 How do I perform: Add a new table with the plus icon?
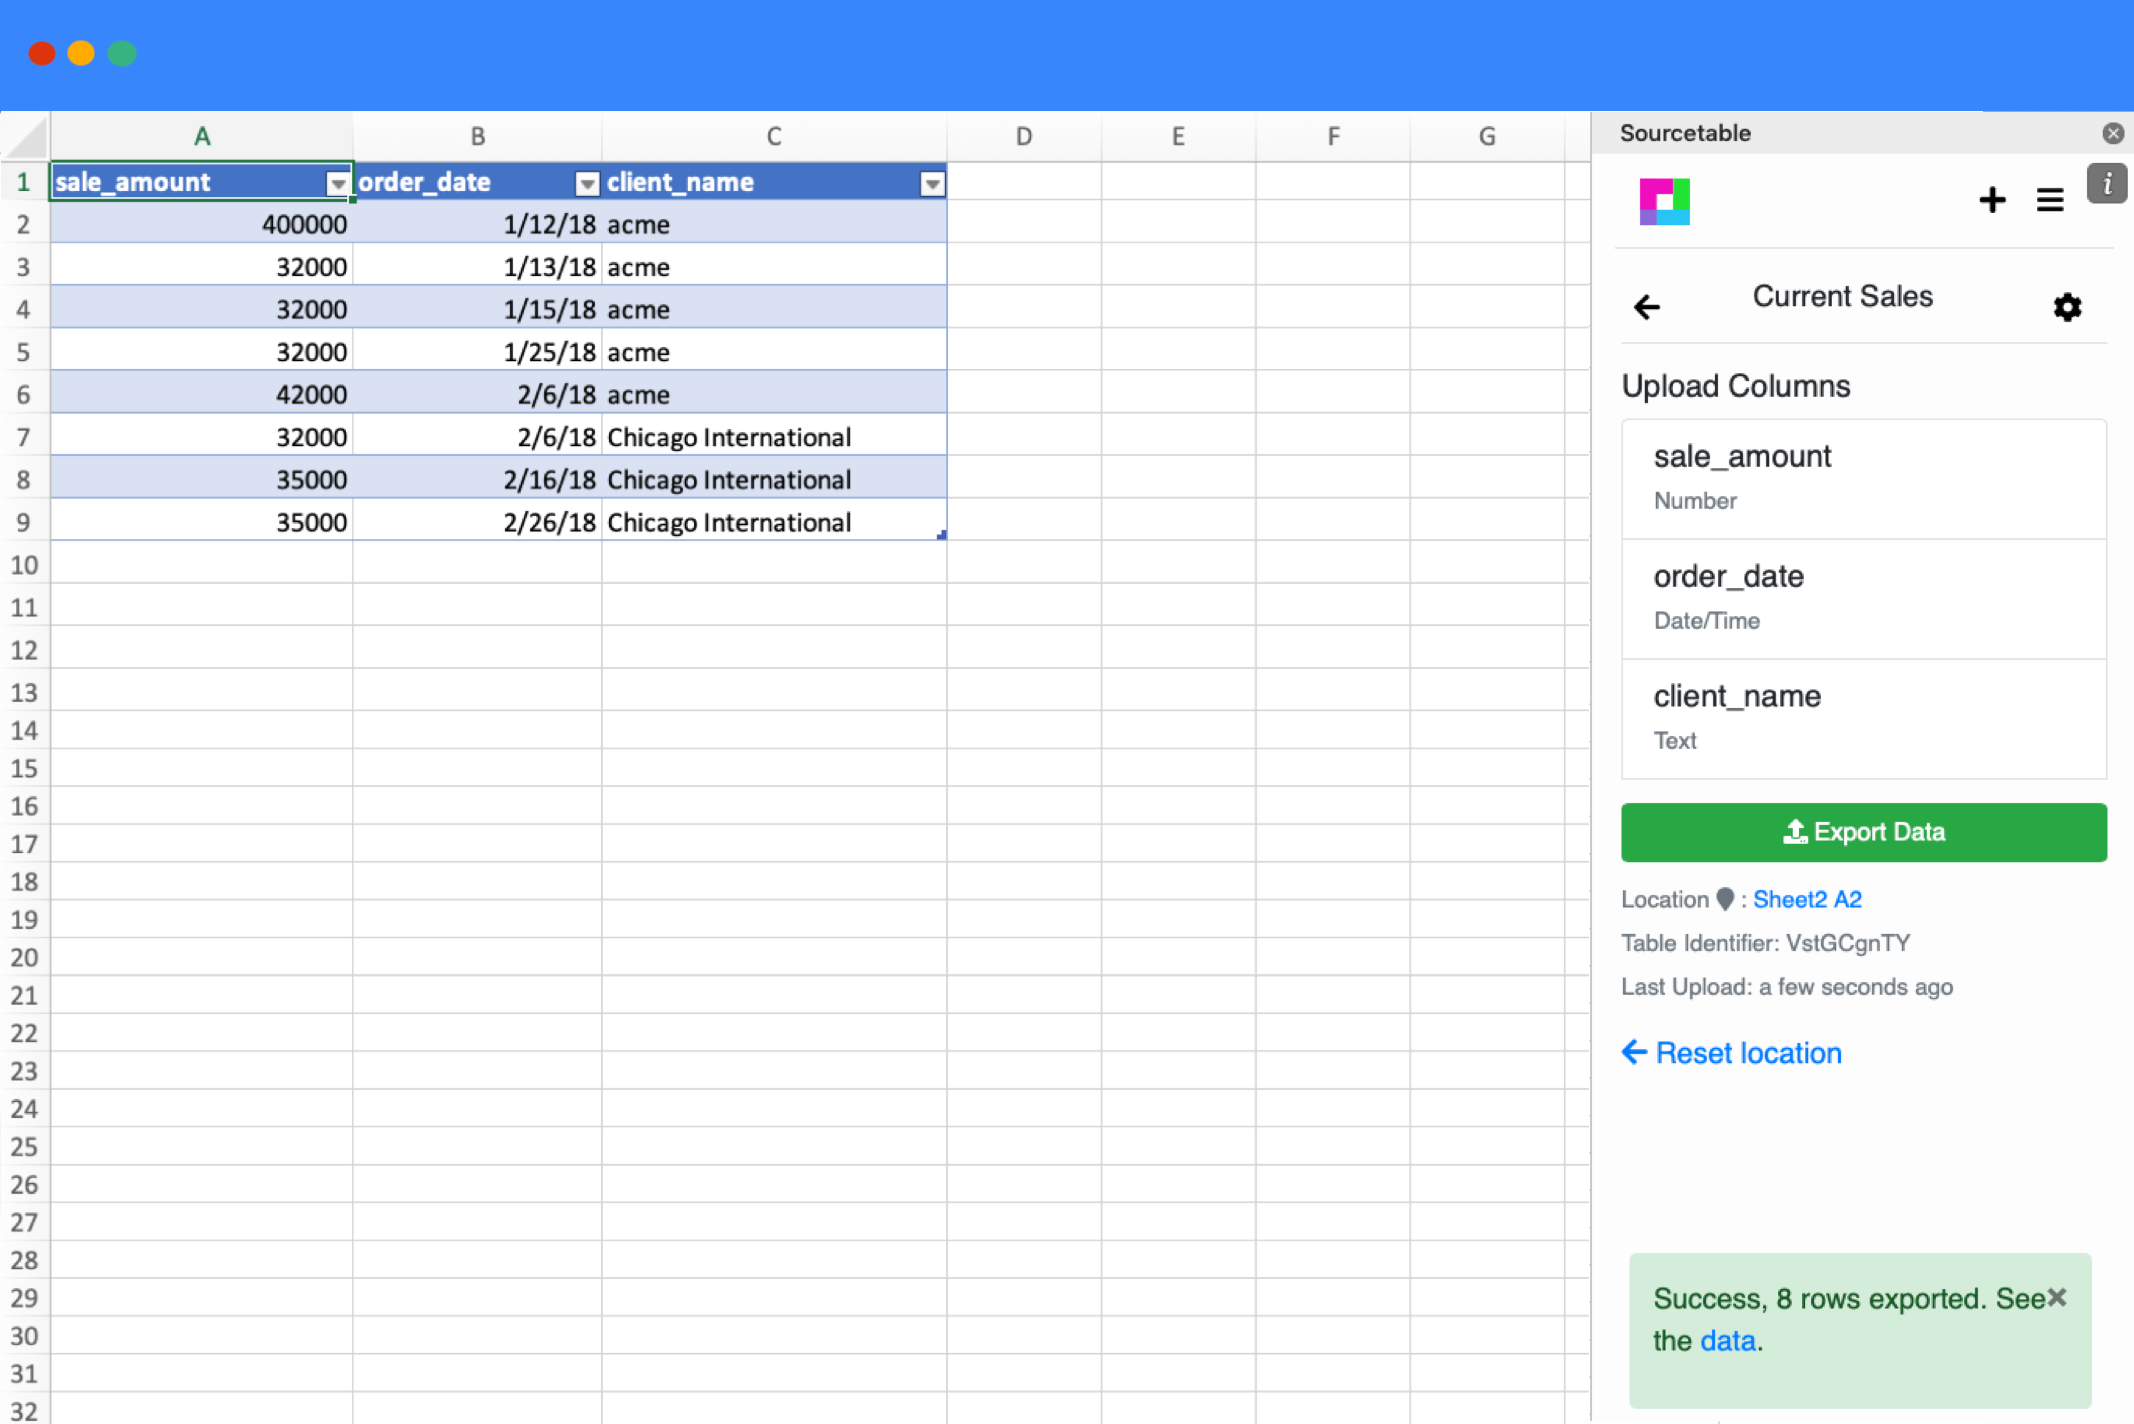click(x=1992, y=200)
